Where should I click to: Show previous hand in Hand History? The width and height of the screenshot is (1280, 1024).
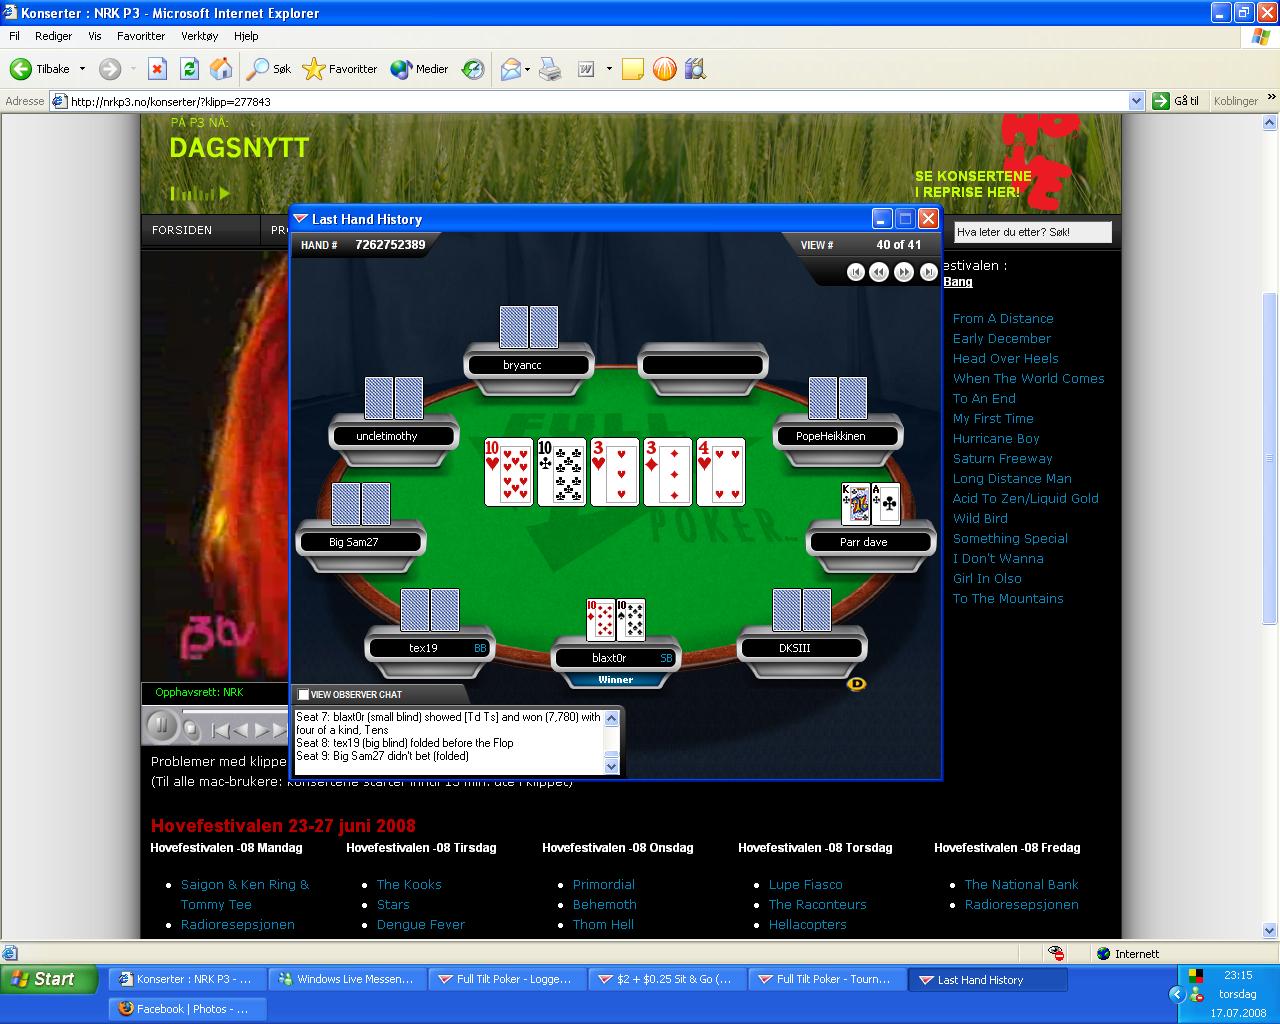coord(879,271)
